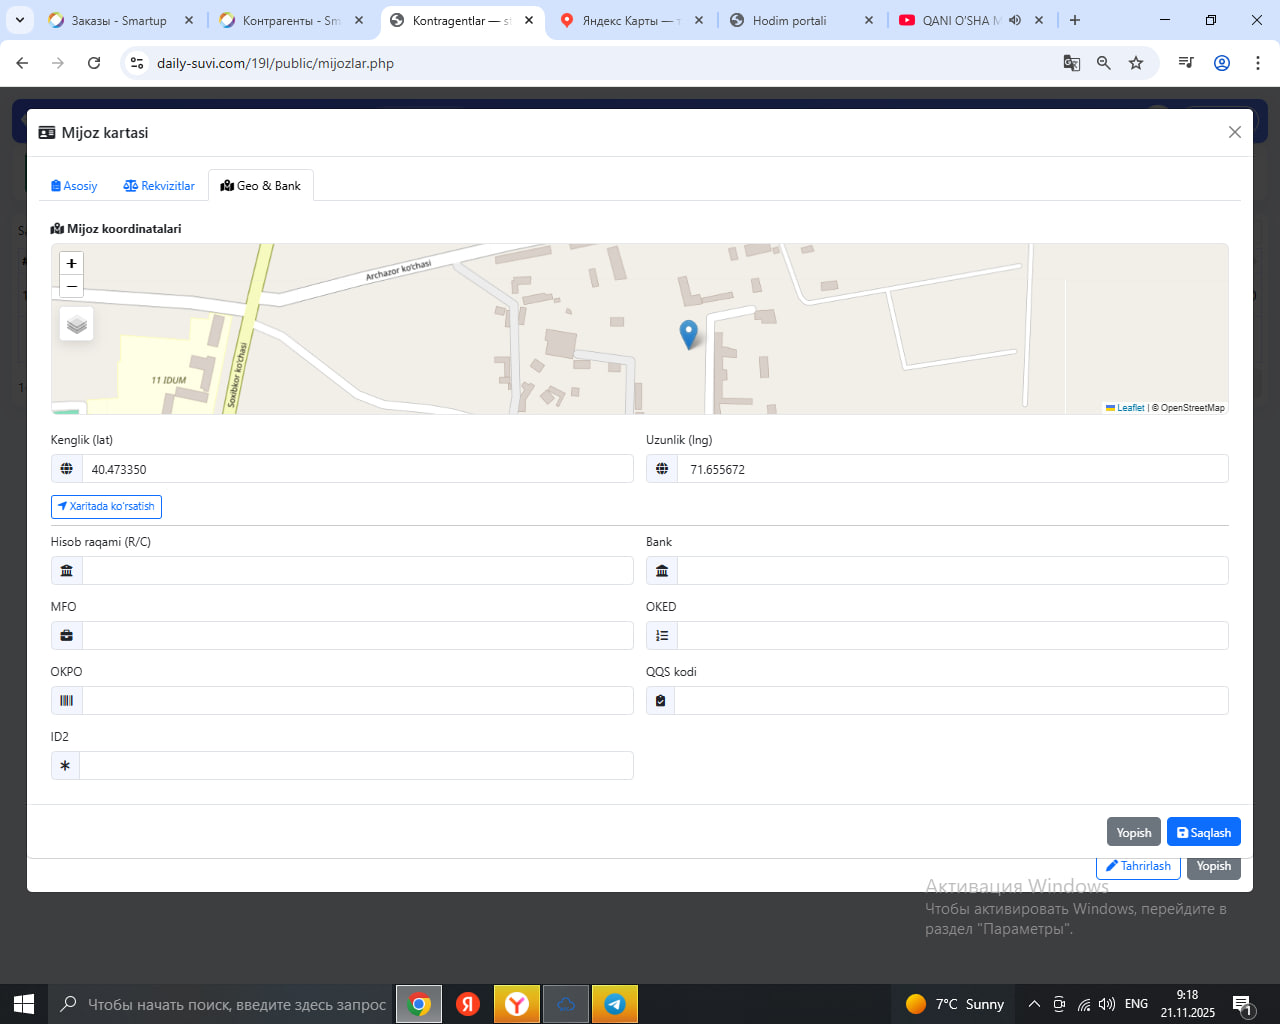Focus the Hisob raqami (R/C) field
Viewport: 1280px width, 1024px height.
point(356,571)
